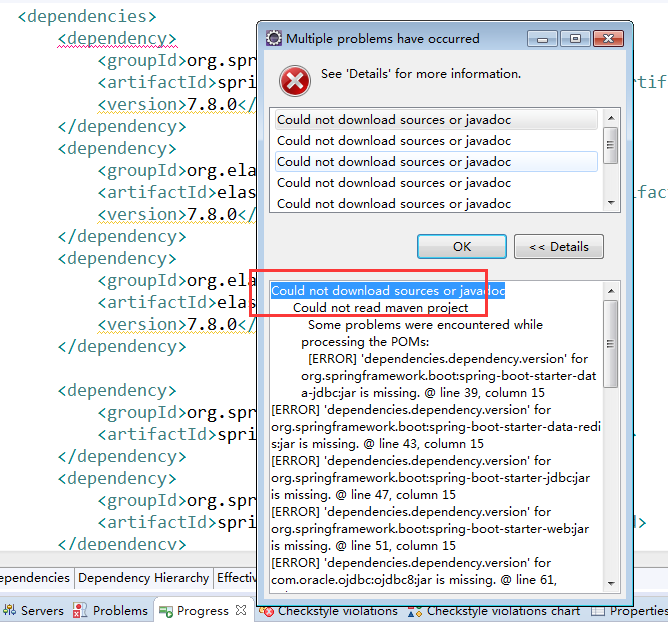Click the gear icon in dialog title bar

tap(274, 38)
